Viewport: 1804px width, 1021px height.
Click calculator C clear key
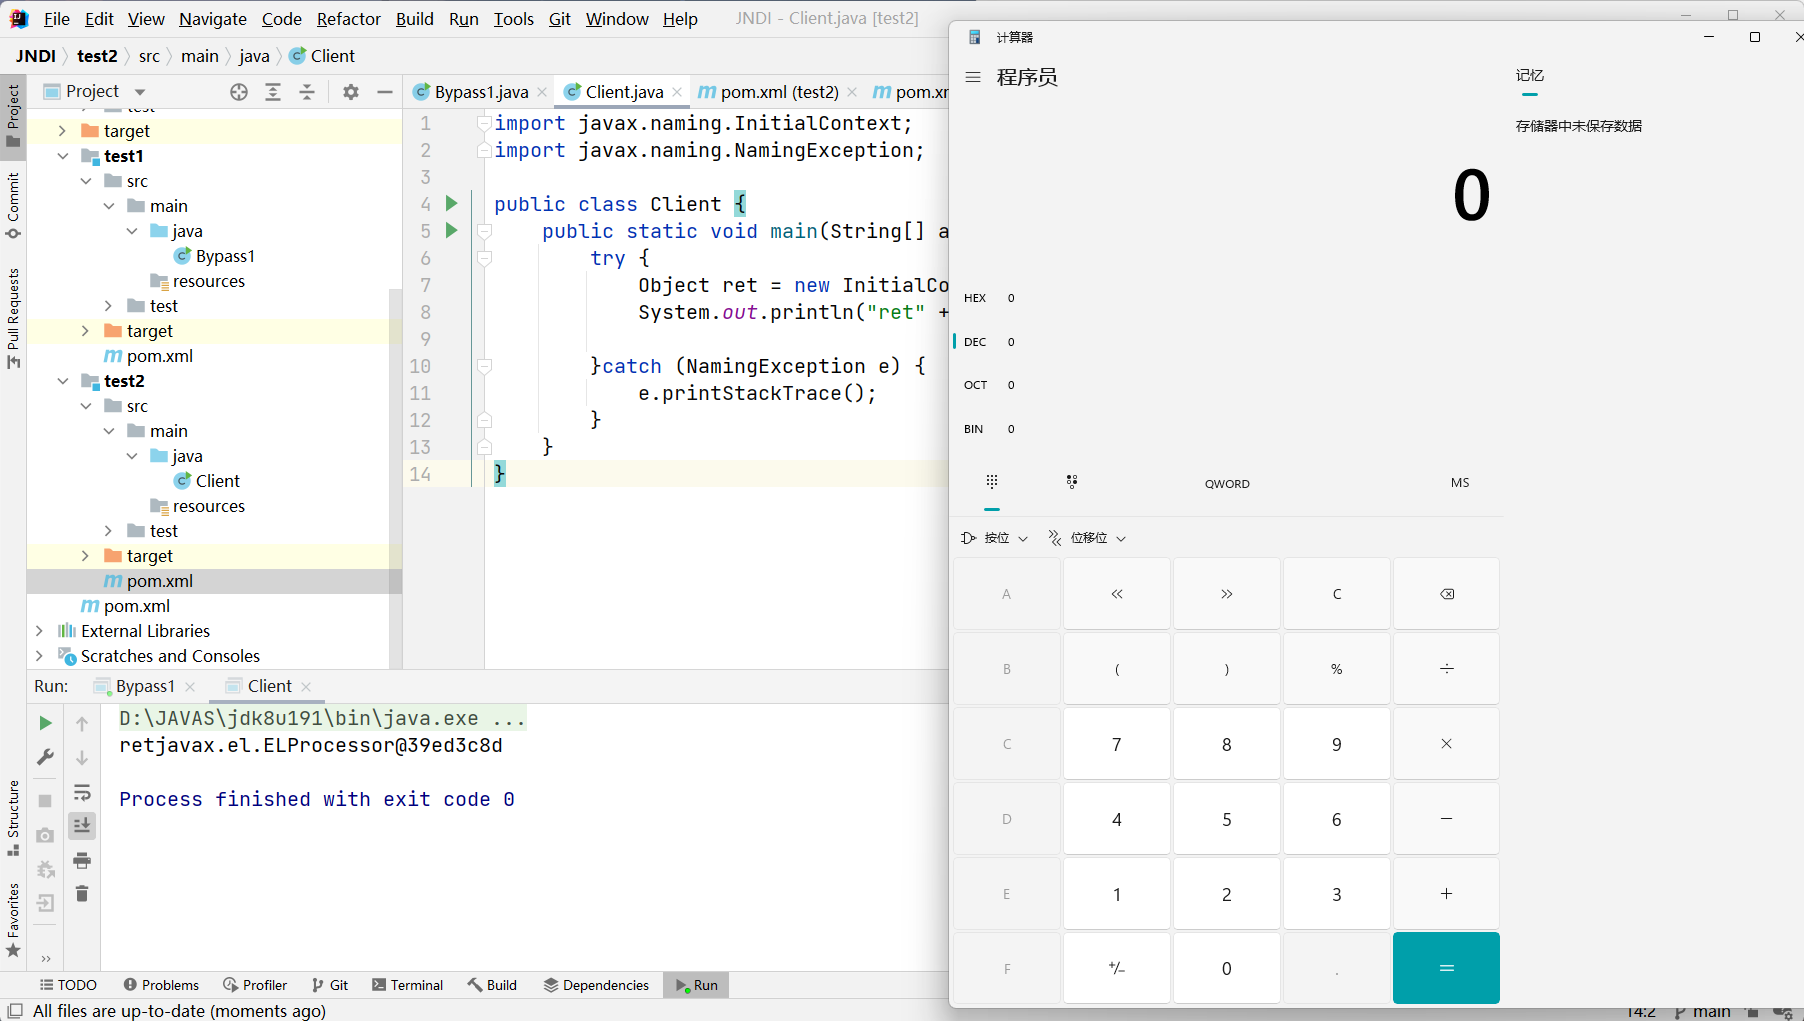(x=1336, y=594)
